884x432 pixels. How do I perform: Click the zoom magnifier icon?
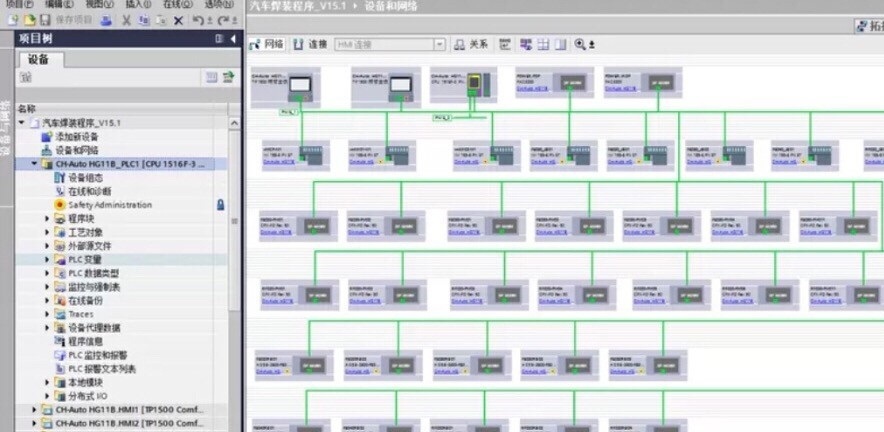tap(580, 45)
